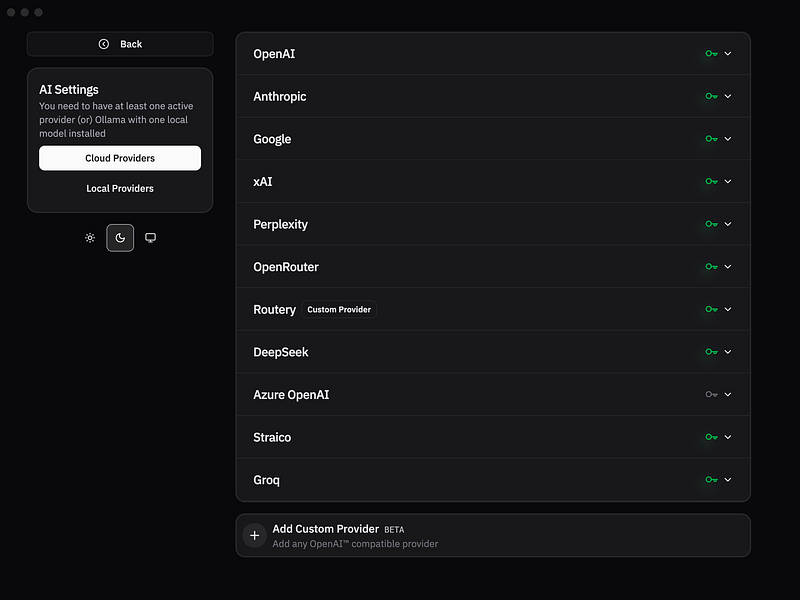800x600 pixels.
Task: Expand the OpenAI provider chevron
Action: (x=728, y=54)
